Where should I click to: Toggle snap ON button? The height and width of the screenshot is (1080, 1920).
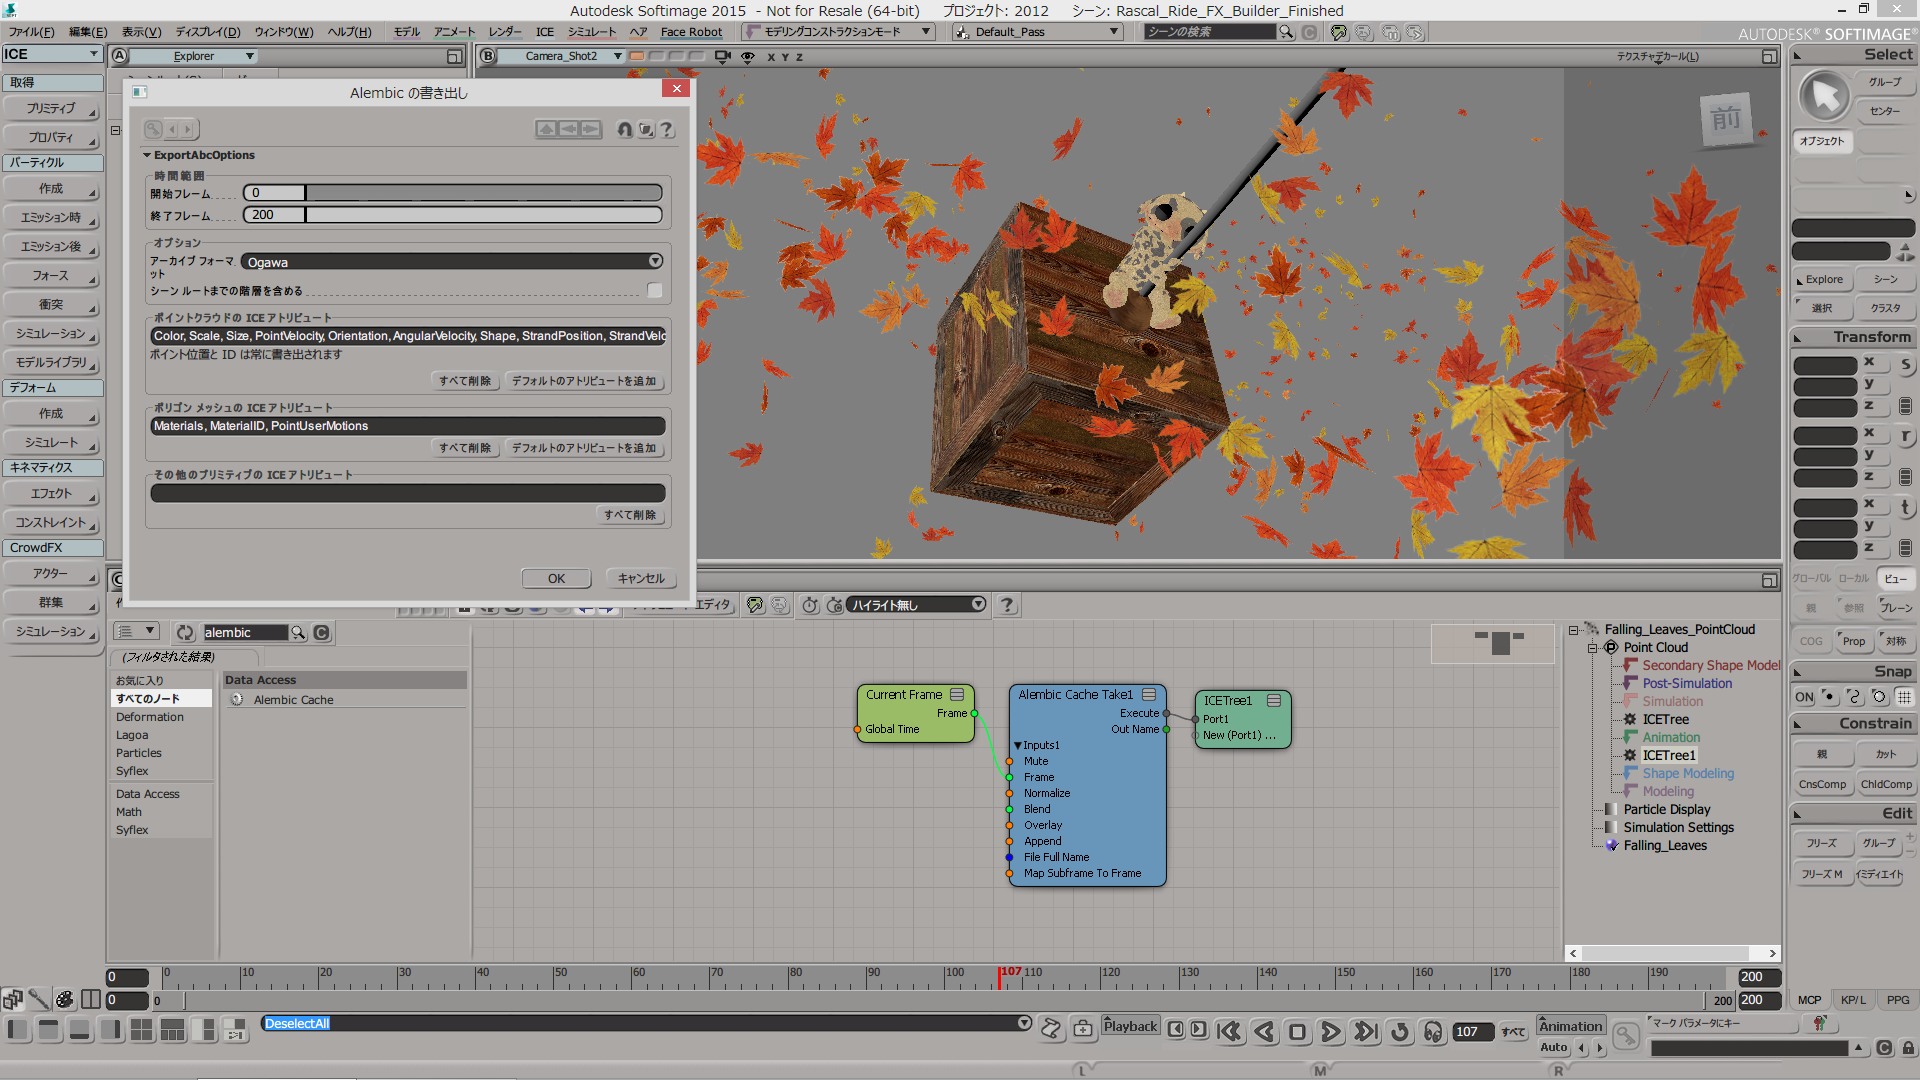(1804, 697)
